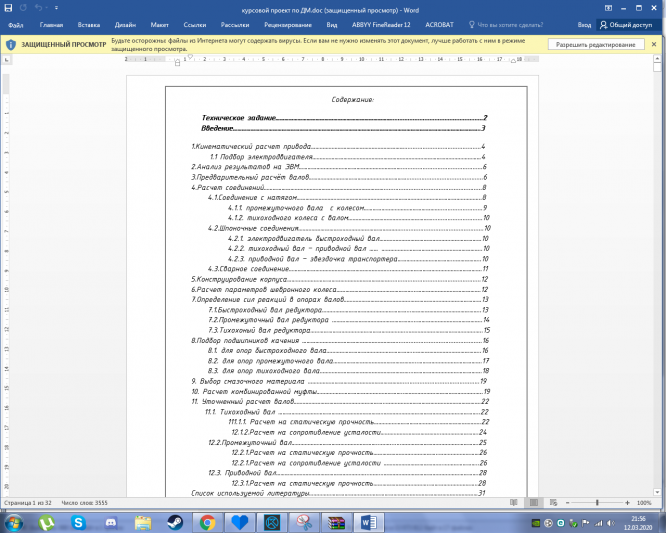This screenshot has width=666, height=533.
Task: Switch to the ACROBAT tab
Action: (439, 25)
